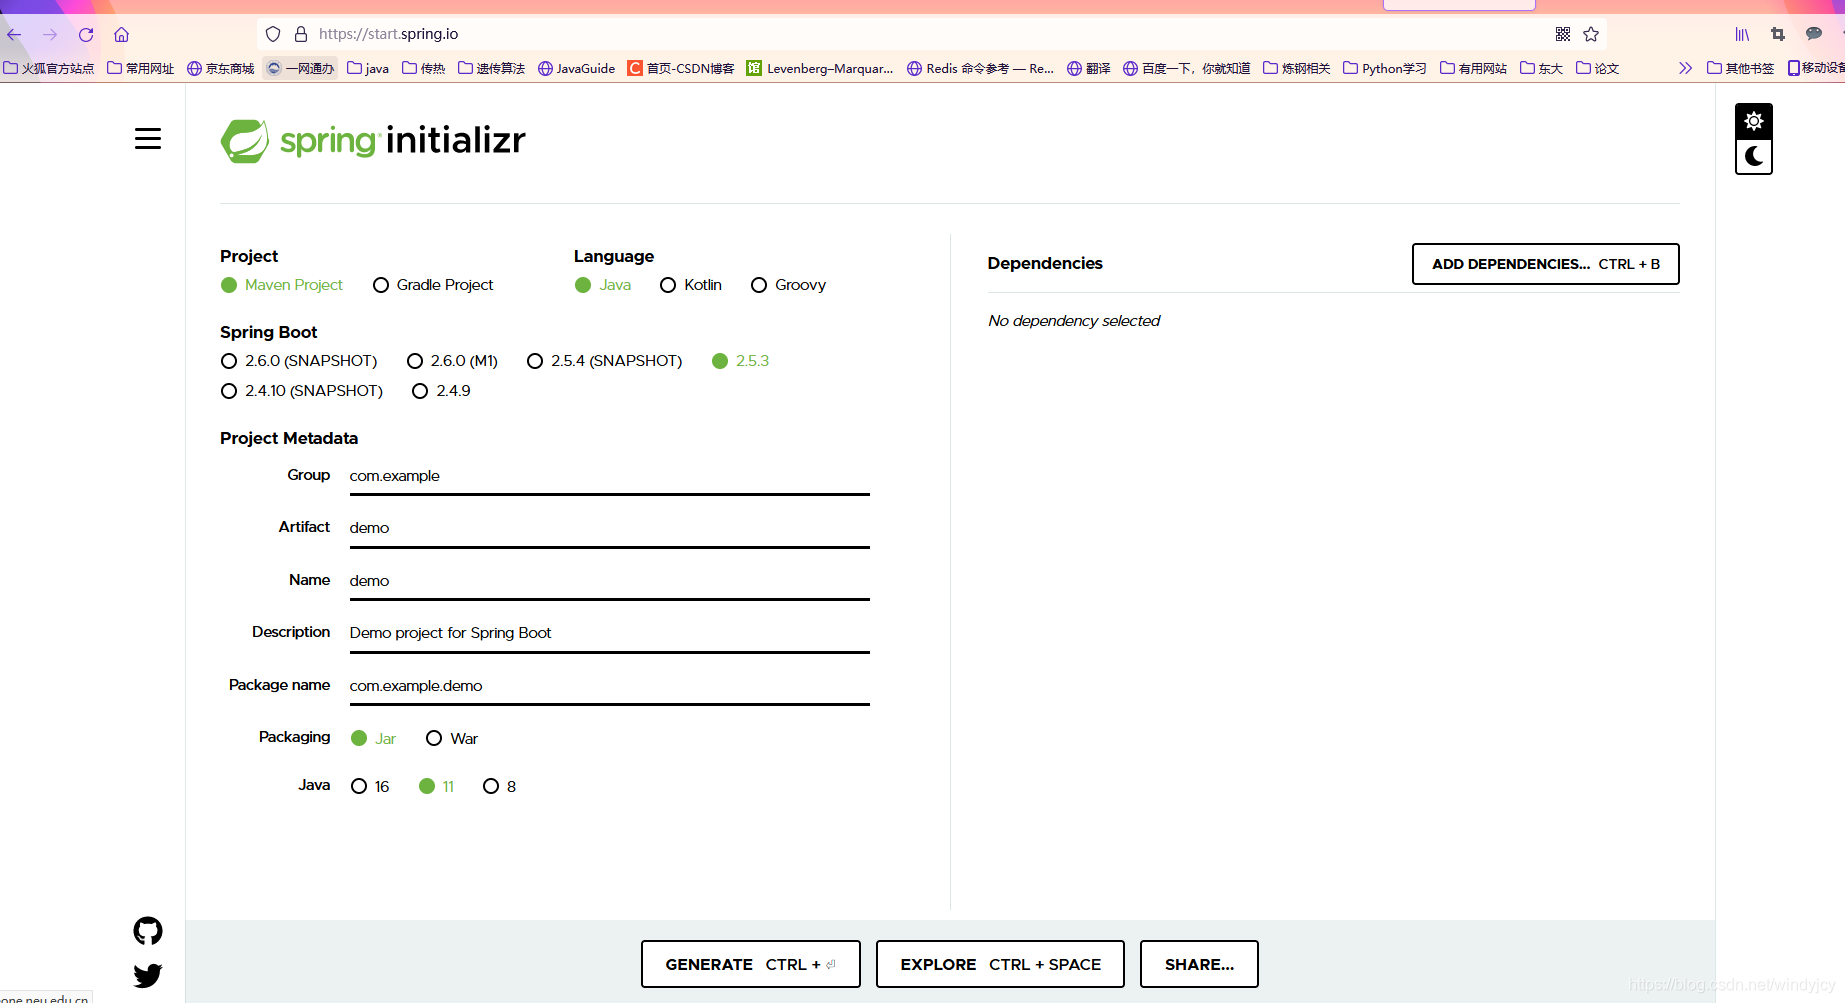Open the hamburger menu on the Initializr page
Screen dimensions: 1845x1003
coord(148,139)
